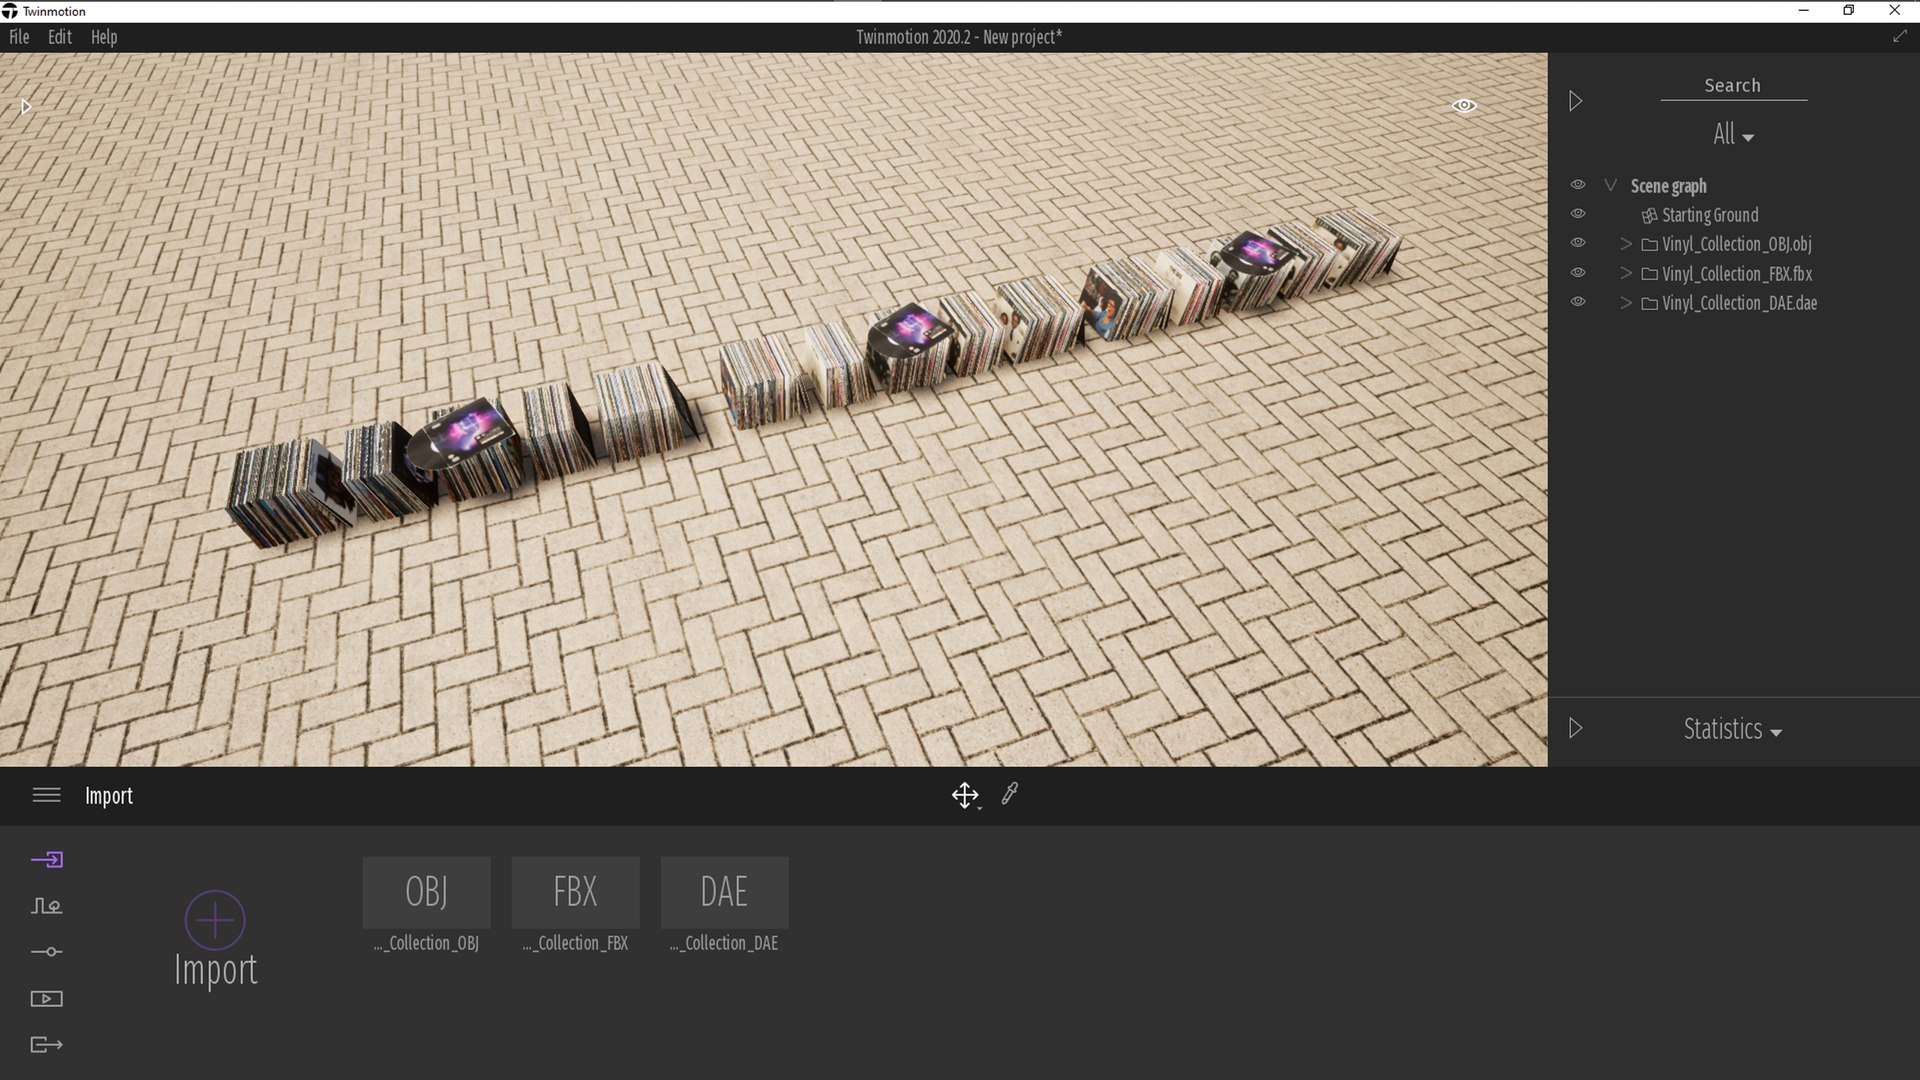Open the Media sidebar icon
Image resolution: width=1920 pixels, height=1080 pixels.
click(47, 999)
